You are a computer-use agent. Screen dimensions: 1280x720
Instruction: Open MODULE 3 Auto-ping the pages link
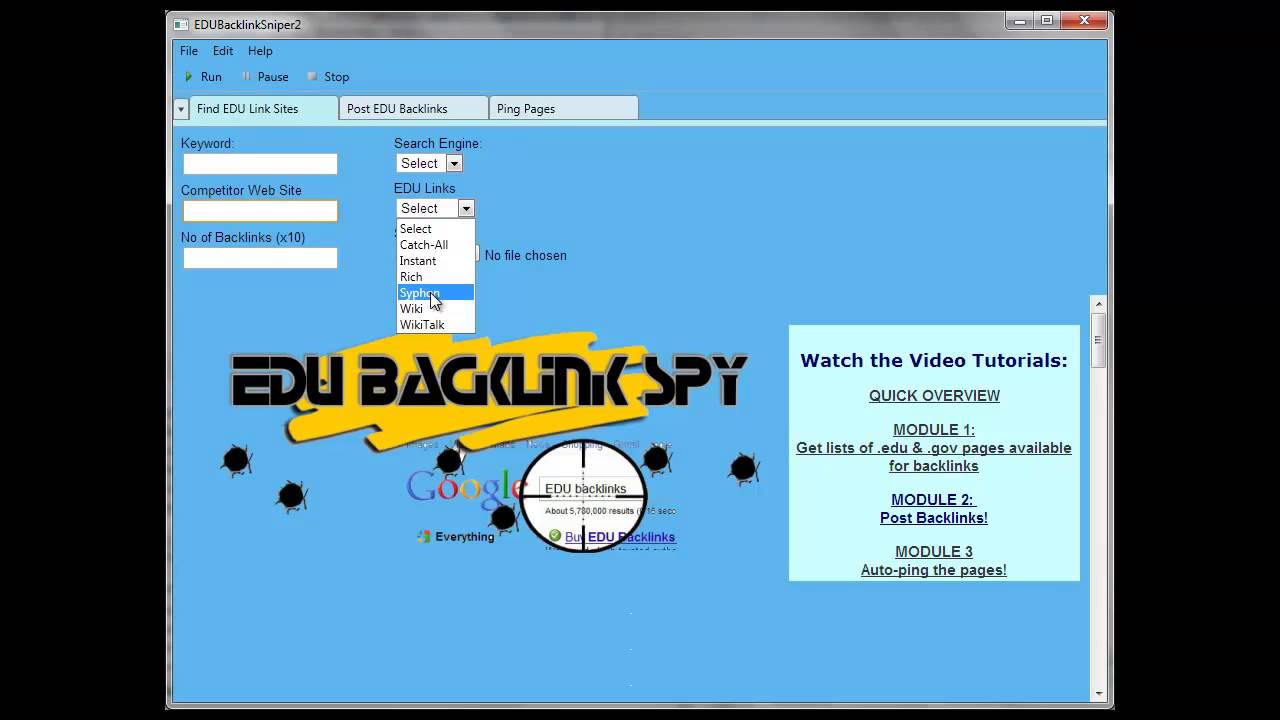pyautogui.click(x=934, y=561)
